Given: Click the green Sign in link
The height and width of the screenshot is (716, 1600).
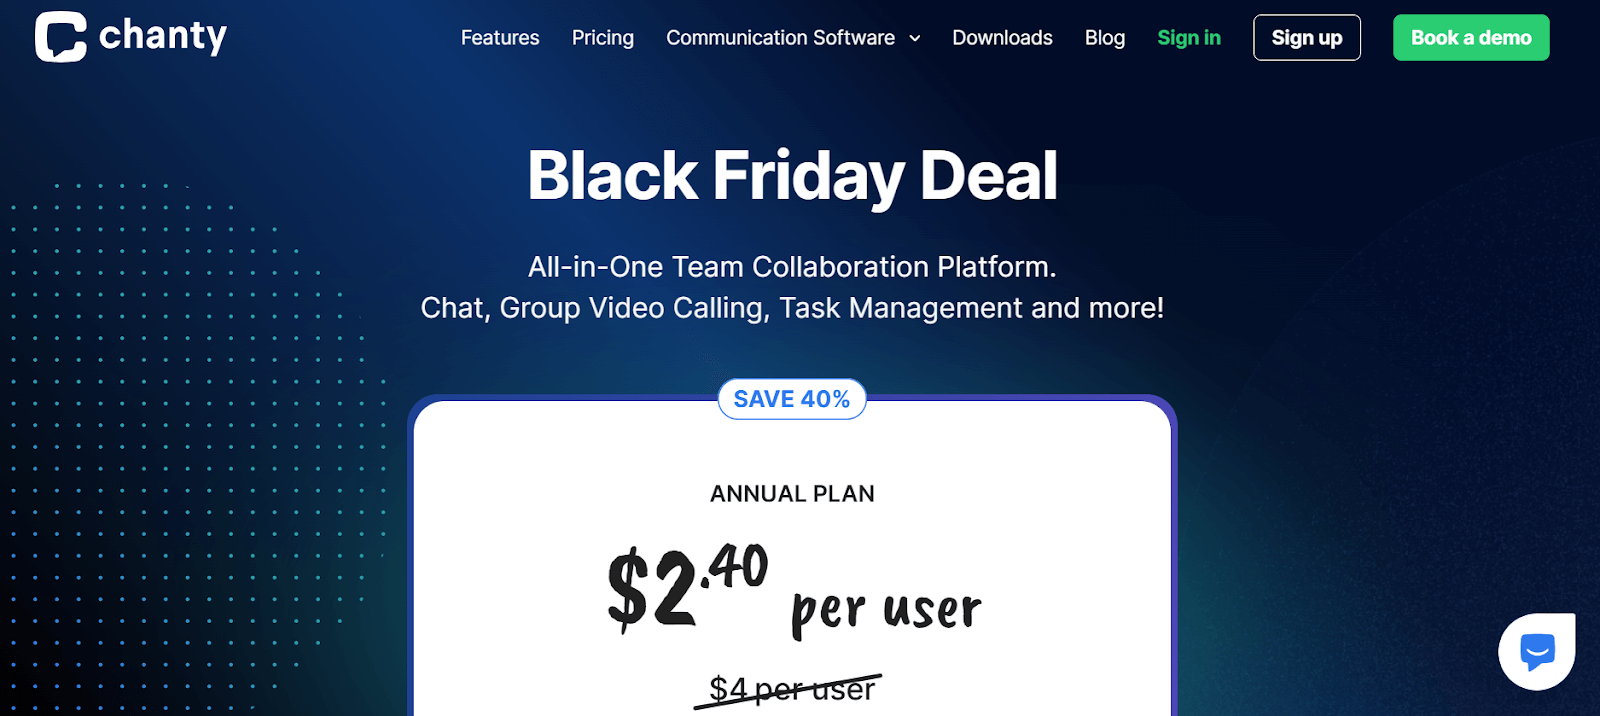Looking at the screenshot, I should tap(1189, 38).
